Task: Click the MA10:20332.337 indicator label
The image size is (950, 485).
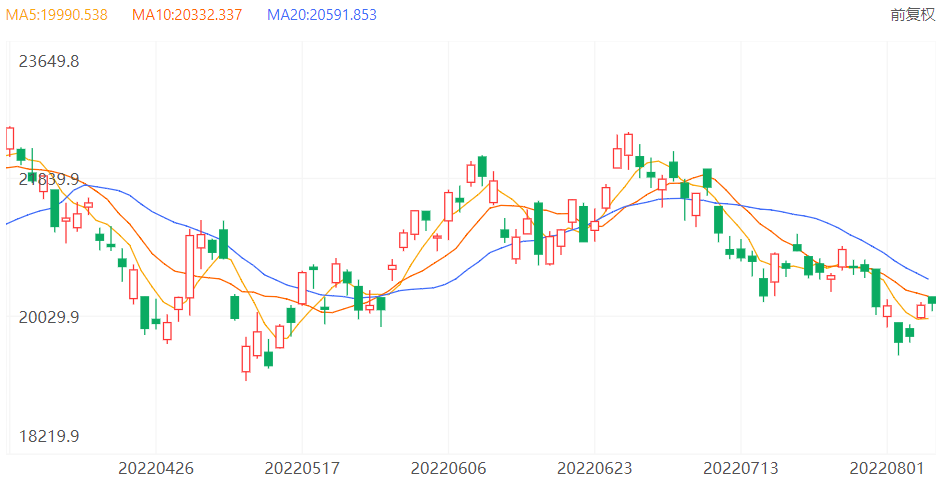Action: point(187,15)
